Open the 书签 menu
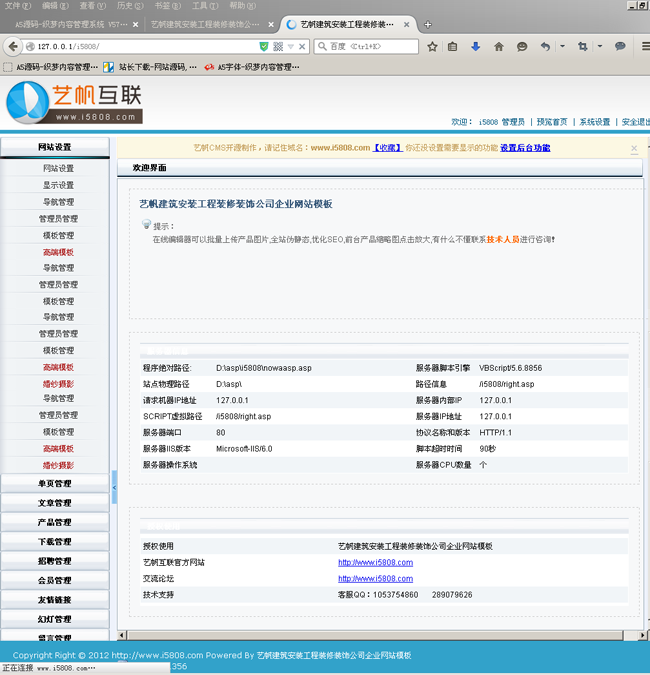Screen dimensions: 650x675 click(x=167, y=6)
